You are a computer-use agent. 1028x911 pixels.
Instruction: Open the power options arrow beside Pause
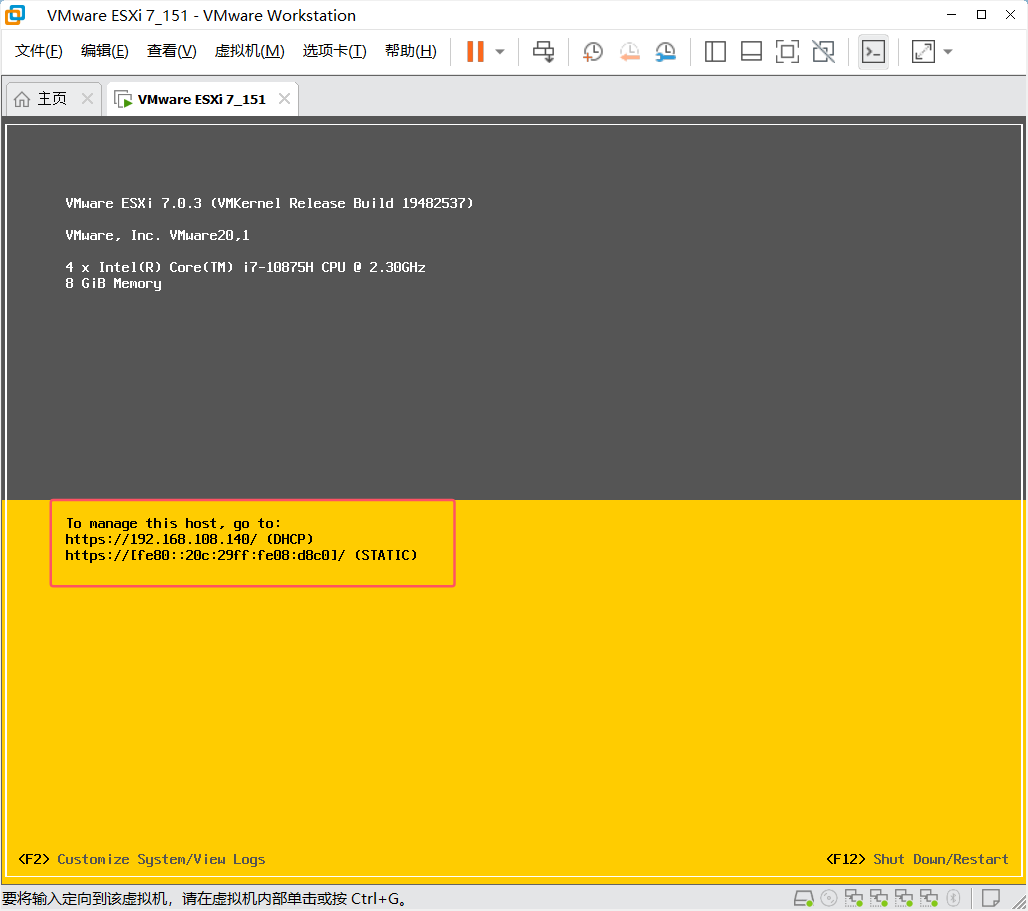[500, 51]
